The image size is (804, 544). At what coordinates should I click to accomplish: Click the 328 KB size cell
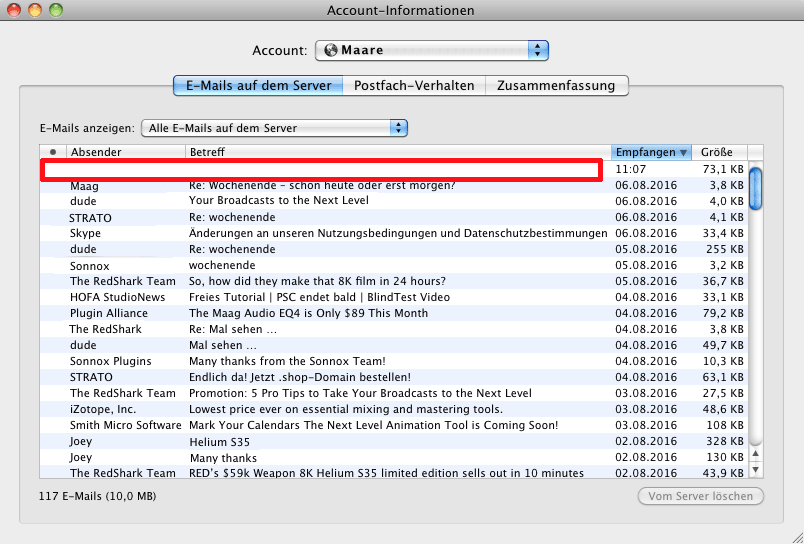coord(725,441)
